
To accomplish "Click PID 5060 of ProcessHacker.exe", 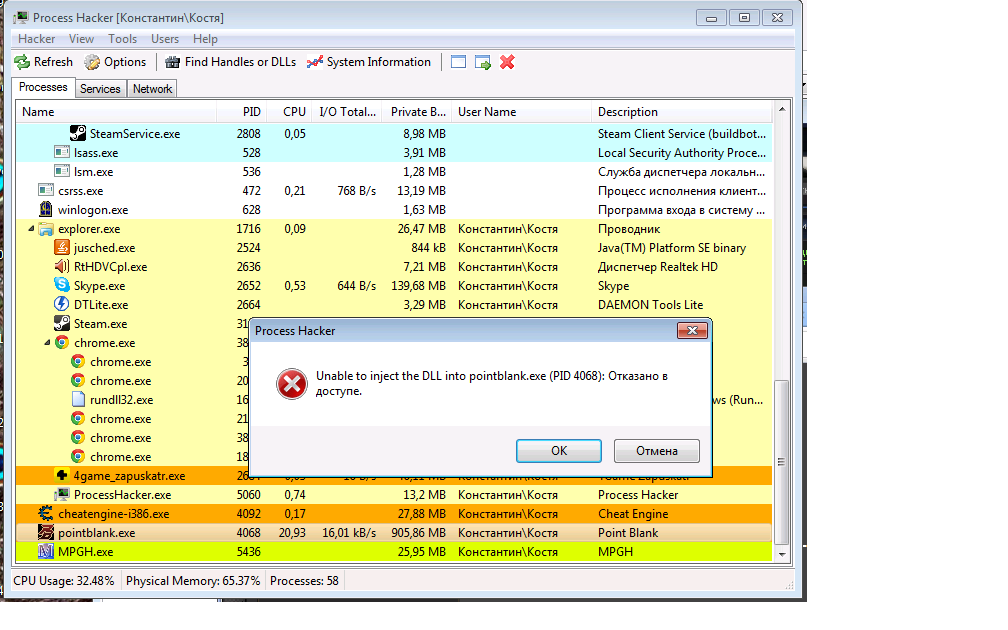I will (x=248, y=495).
